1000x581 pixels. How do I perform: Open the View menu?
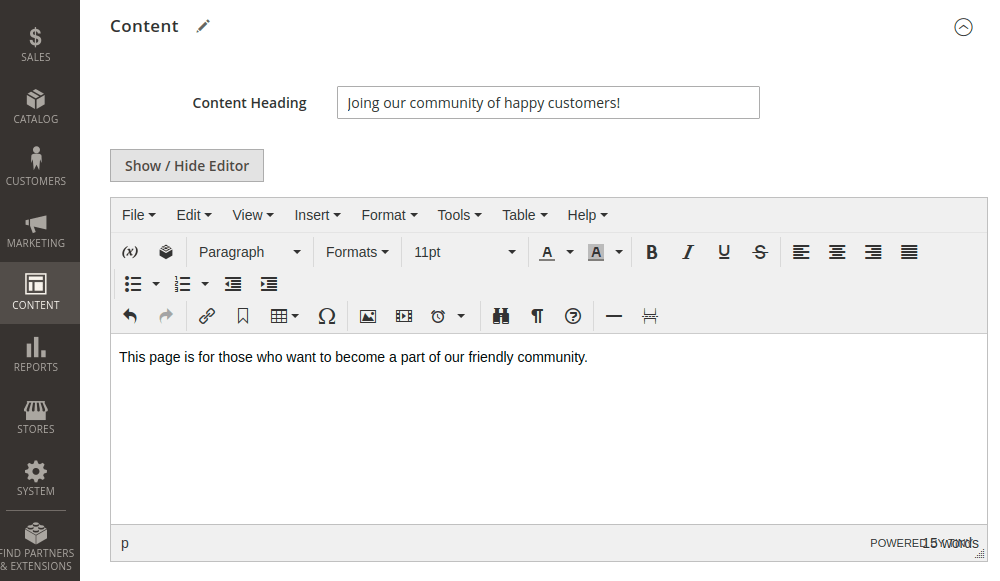pos(253,215)
